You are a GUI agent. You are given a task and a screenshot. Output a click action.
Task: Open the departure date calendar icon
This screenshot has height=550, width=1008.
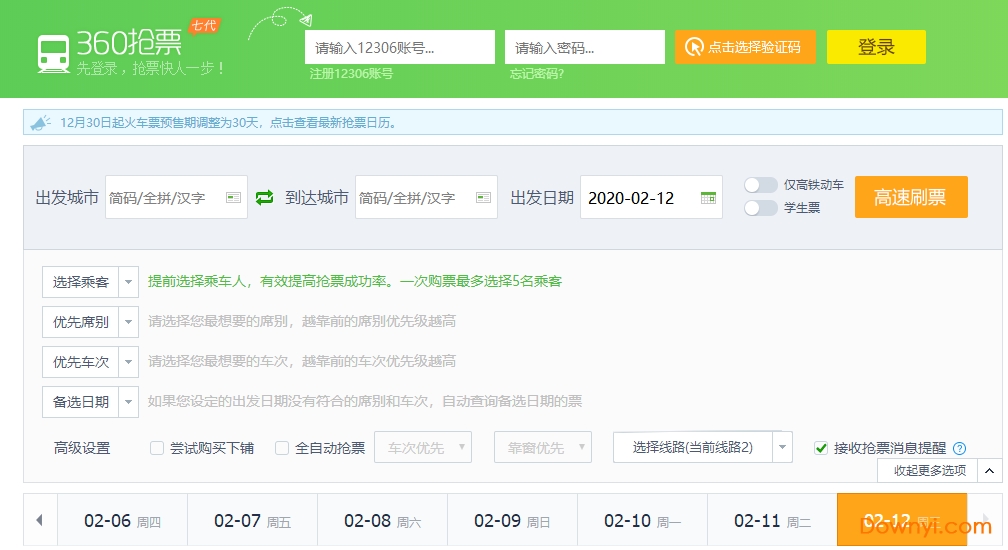pos(708,198)
